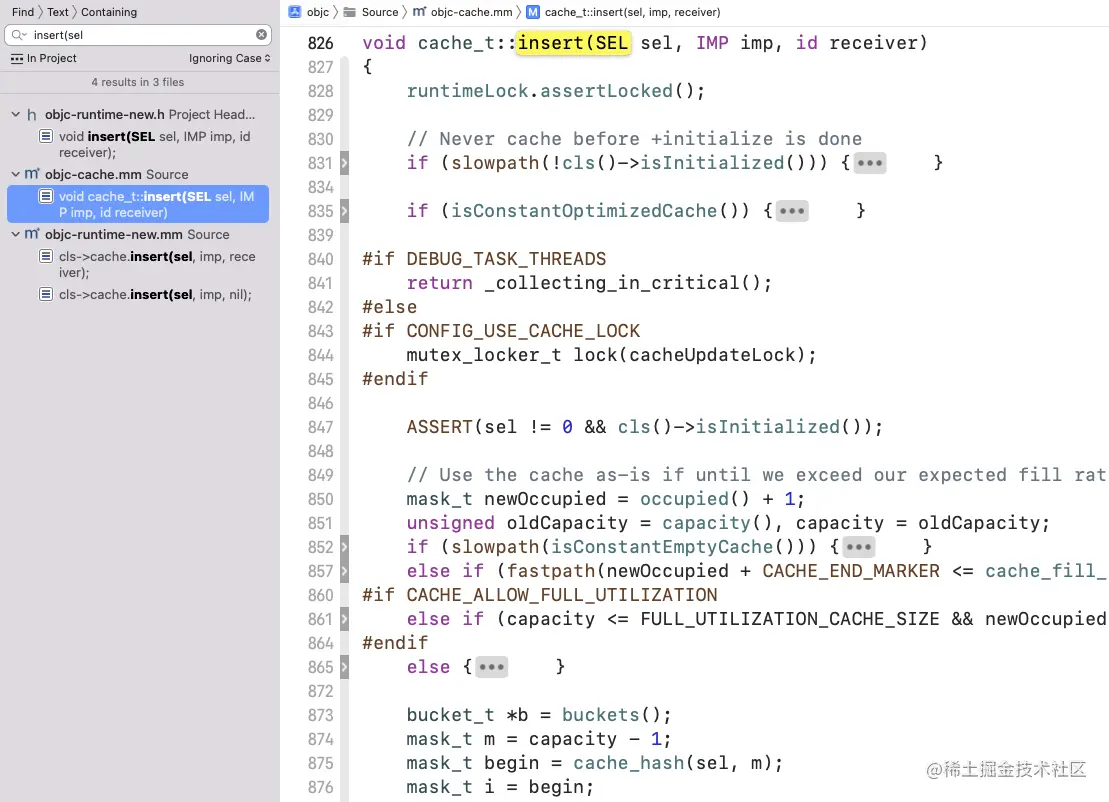Click document icon beside cache_t::insert result
Viewport: 1109px width, 802px height.
pos(46,196)
